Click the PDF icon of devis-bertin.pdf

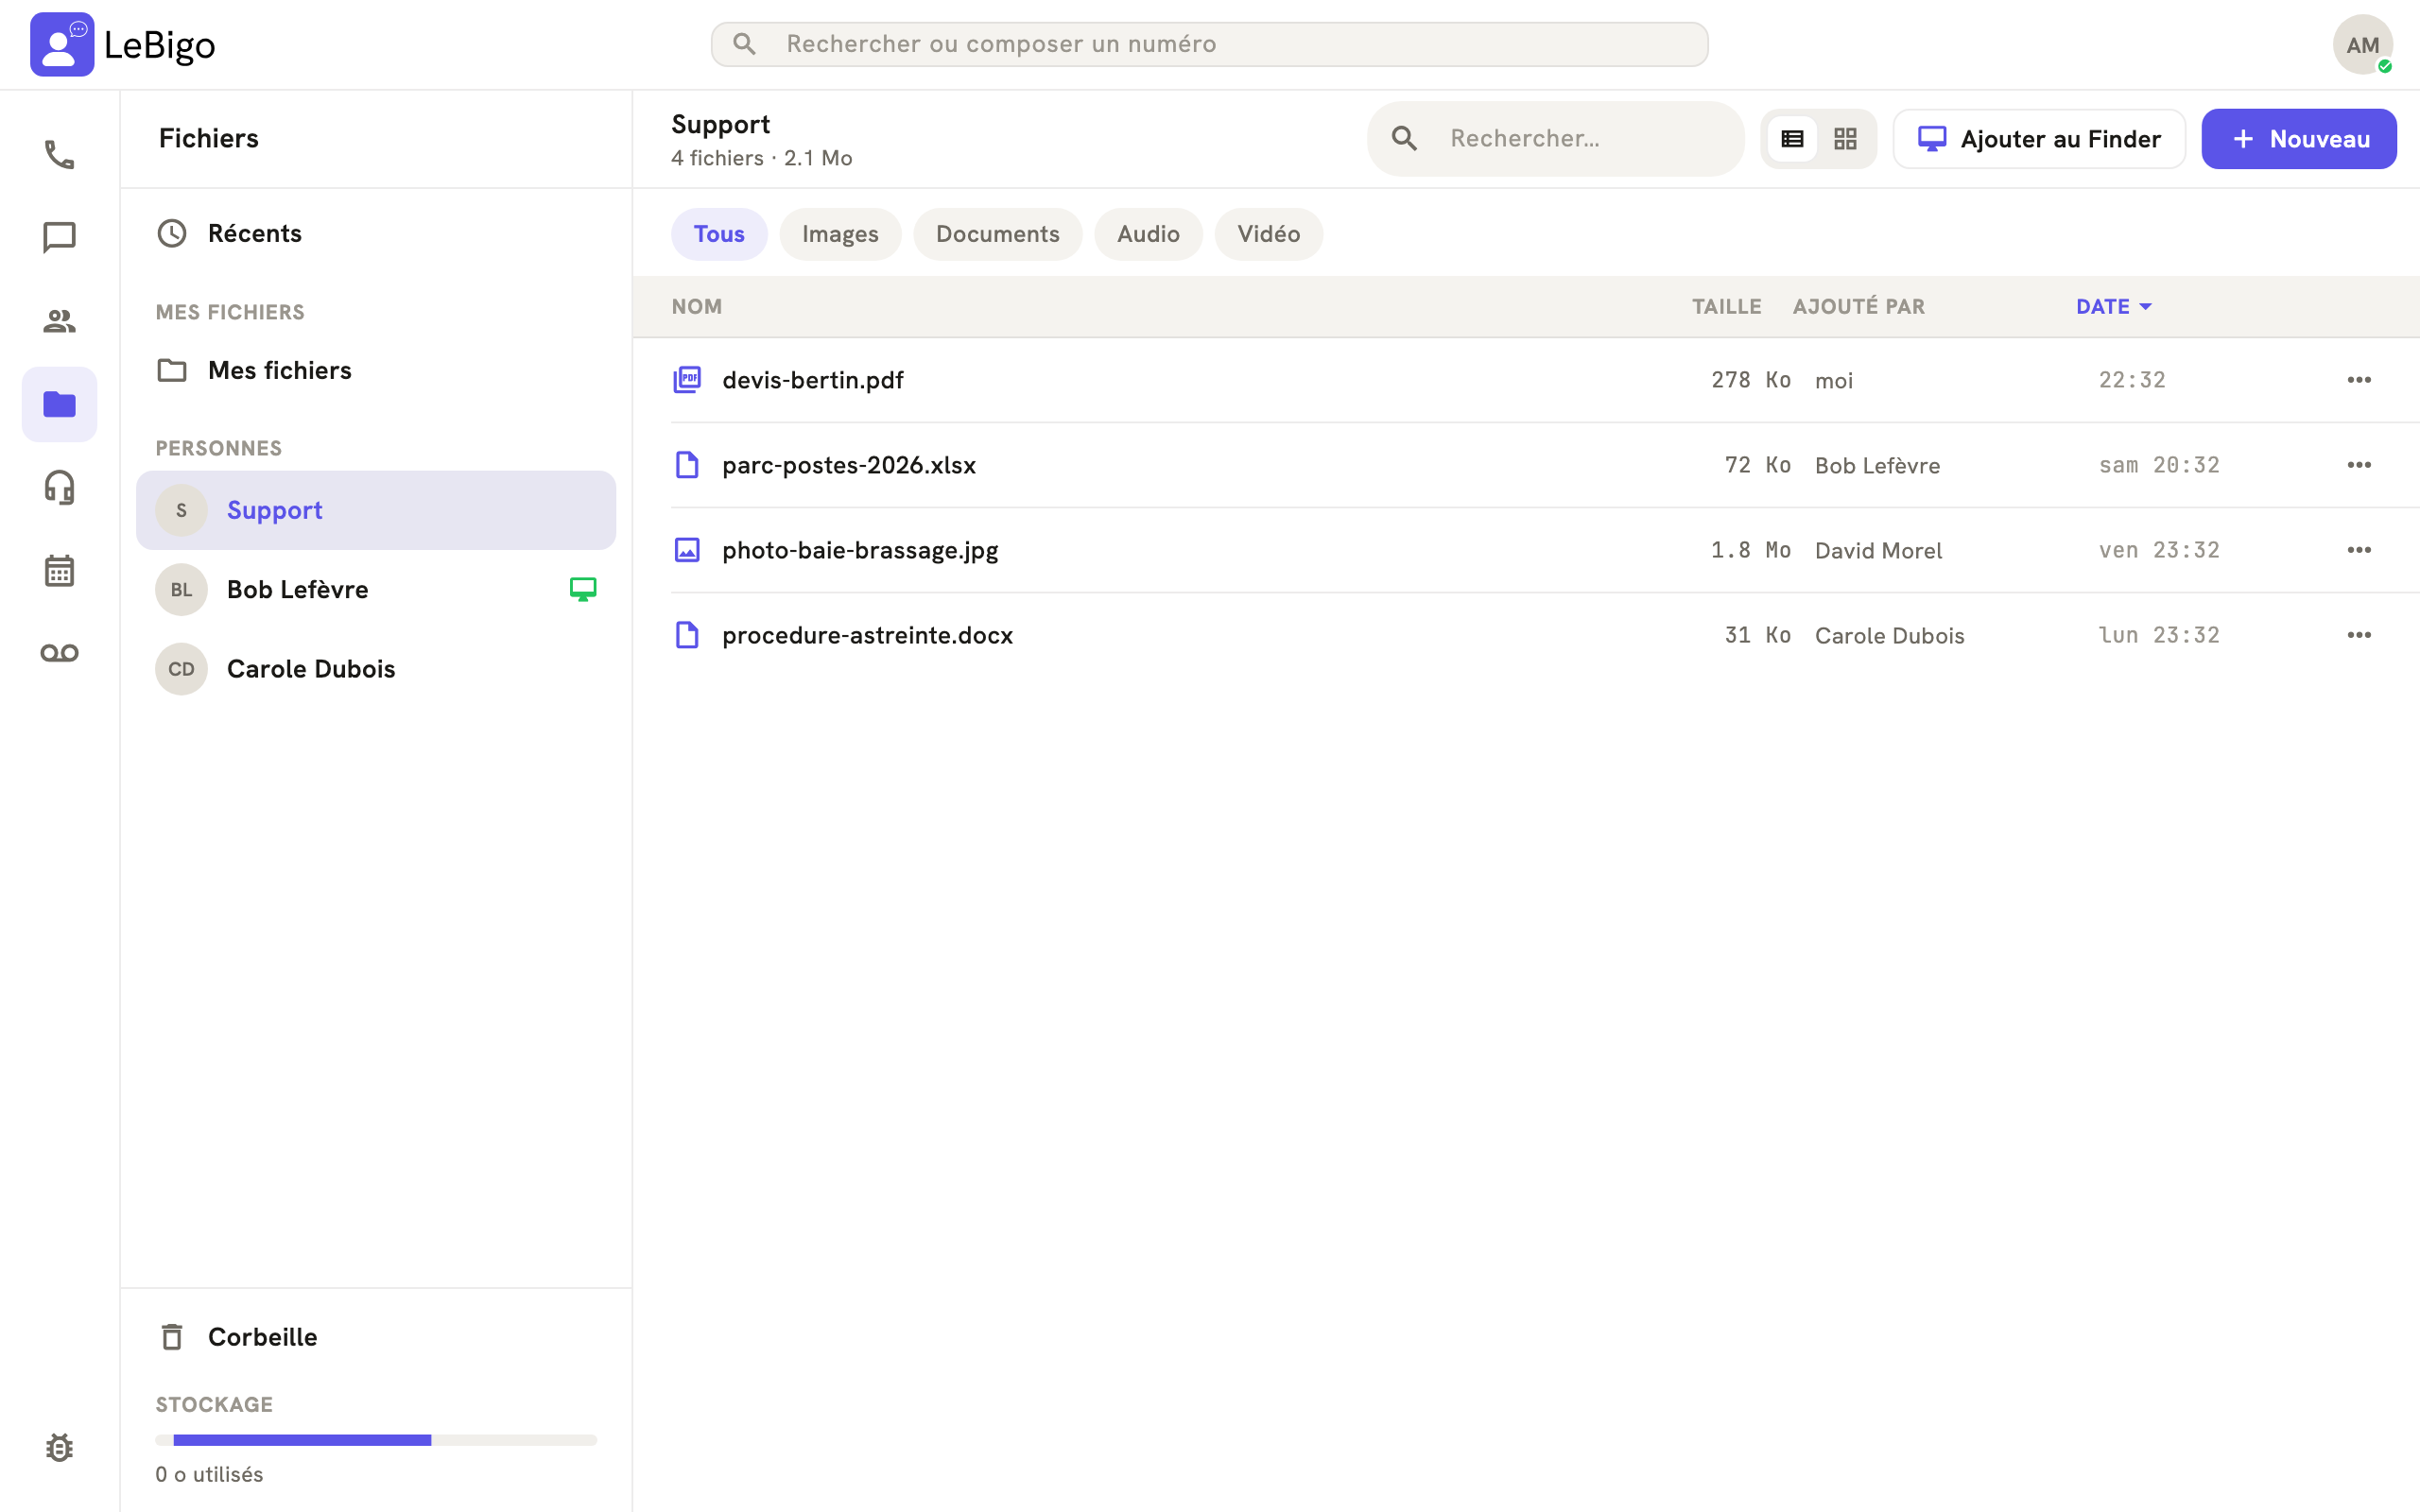tap(687, 380)
